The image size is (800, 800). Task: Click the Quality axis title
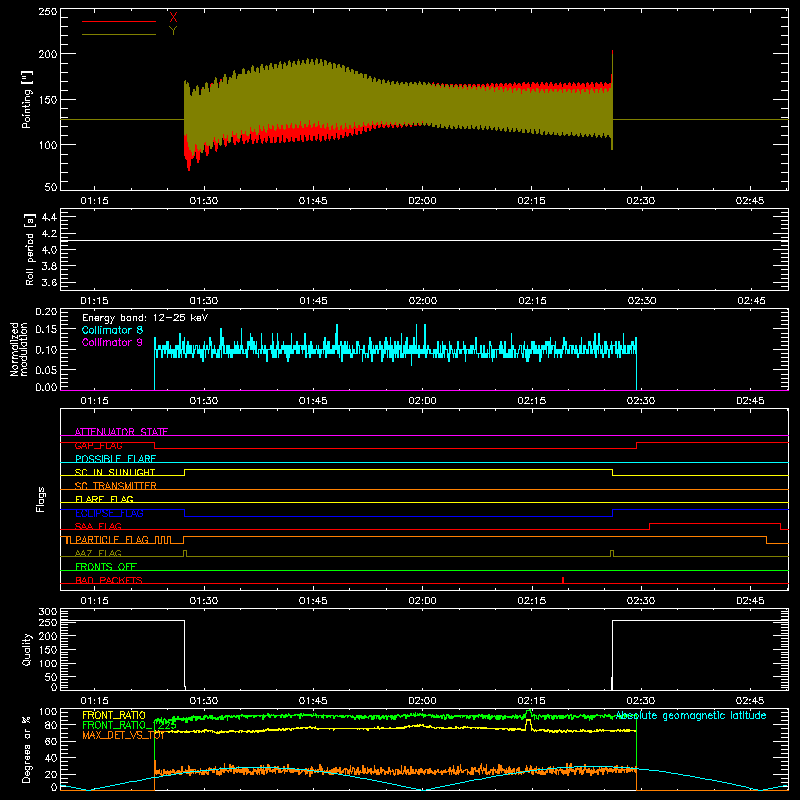click(27, 649)
